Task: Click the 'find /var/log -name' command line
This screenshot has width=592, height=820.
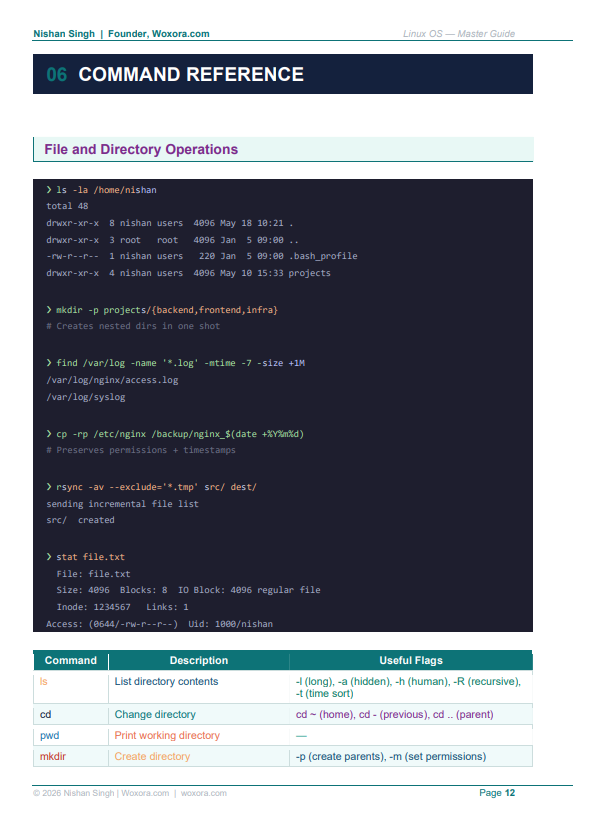Action: pos(176,363)
